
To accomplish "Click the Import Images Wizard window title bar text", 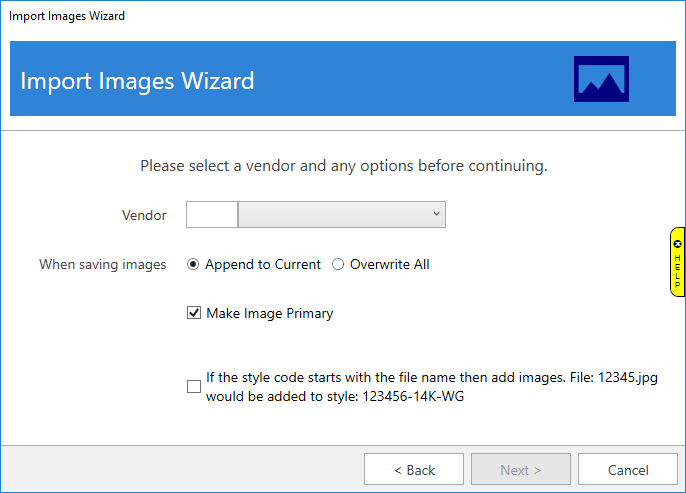I will (x=67, y=16).
